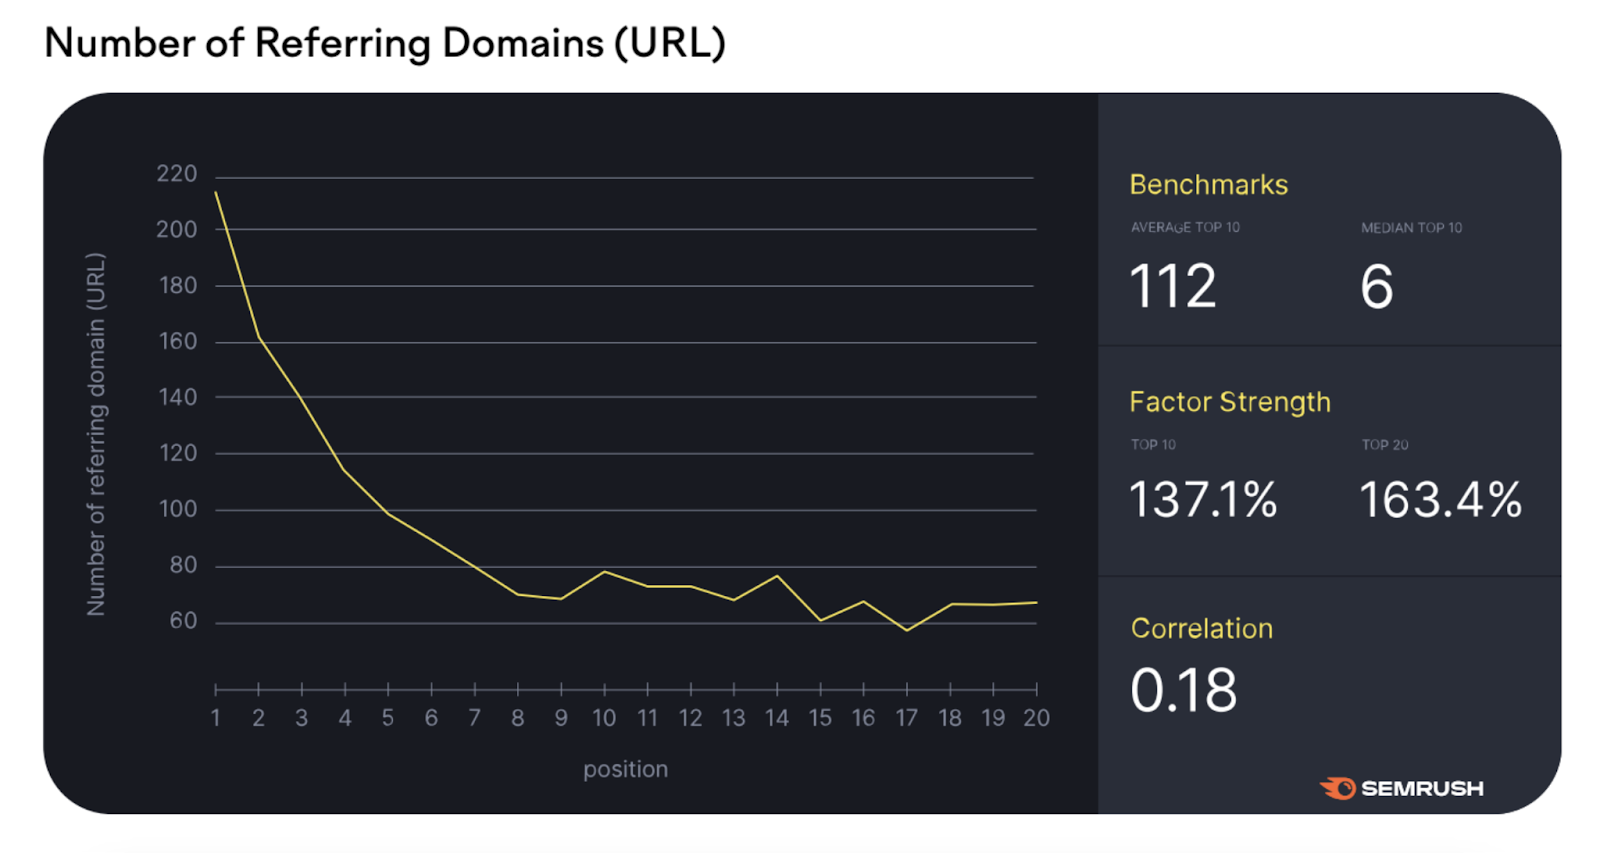Click the Semrush flame logo icon
Screen dimensions: 1600x853
coord(1337,788)
